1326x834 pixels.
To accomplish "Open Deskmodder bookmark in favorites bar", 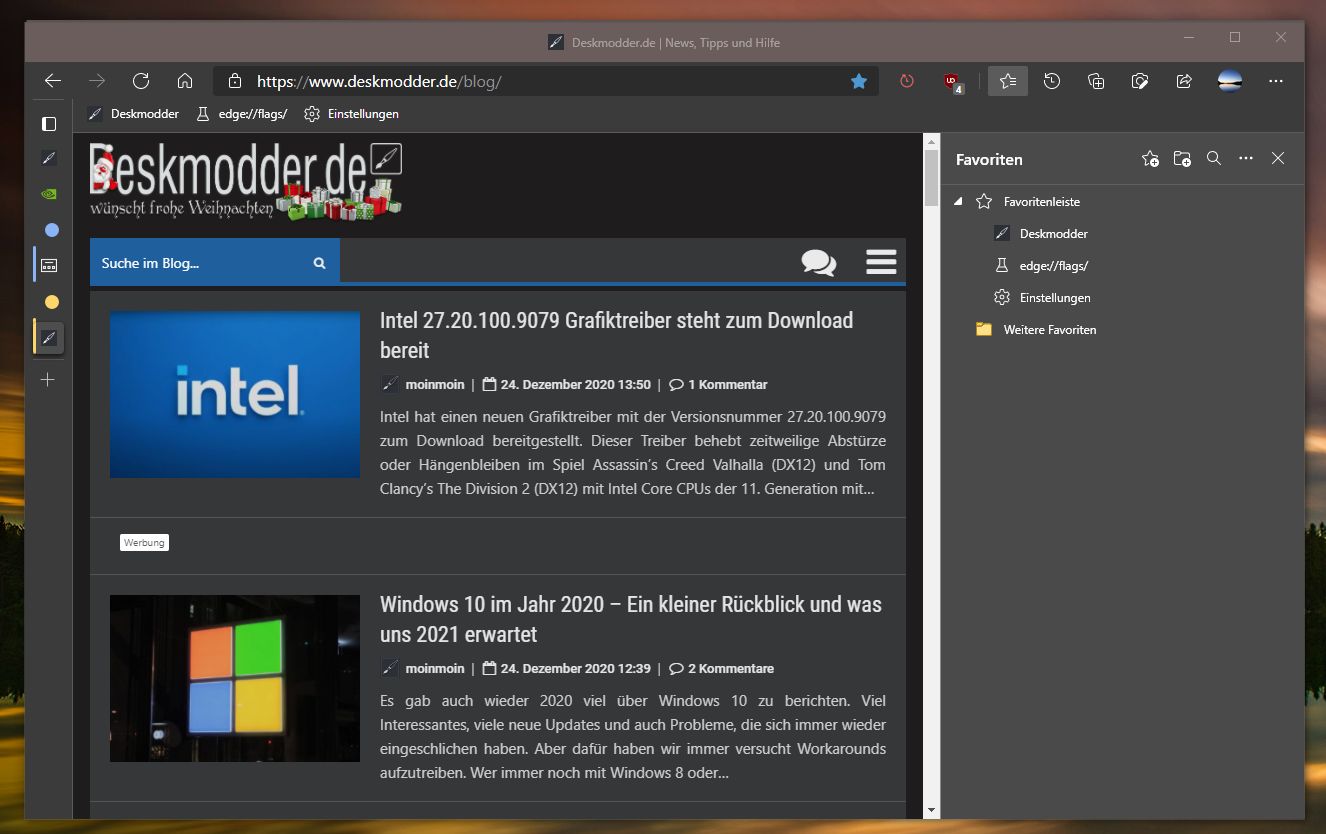I will [x=133, y=114].
